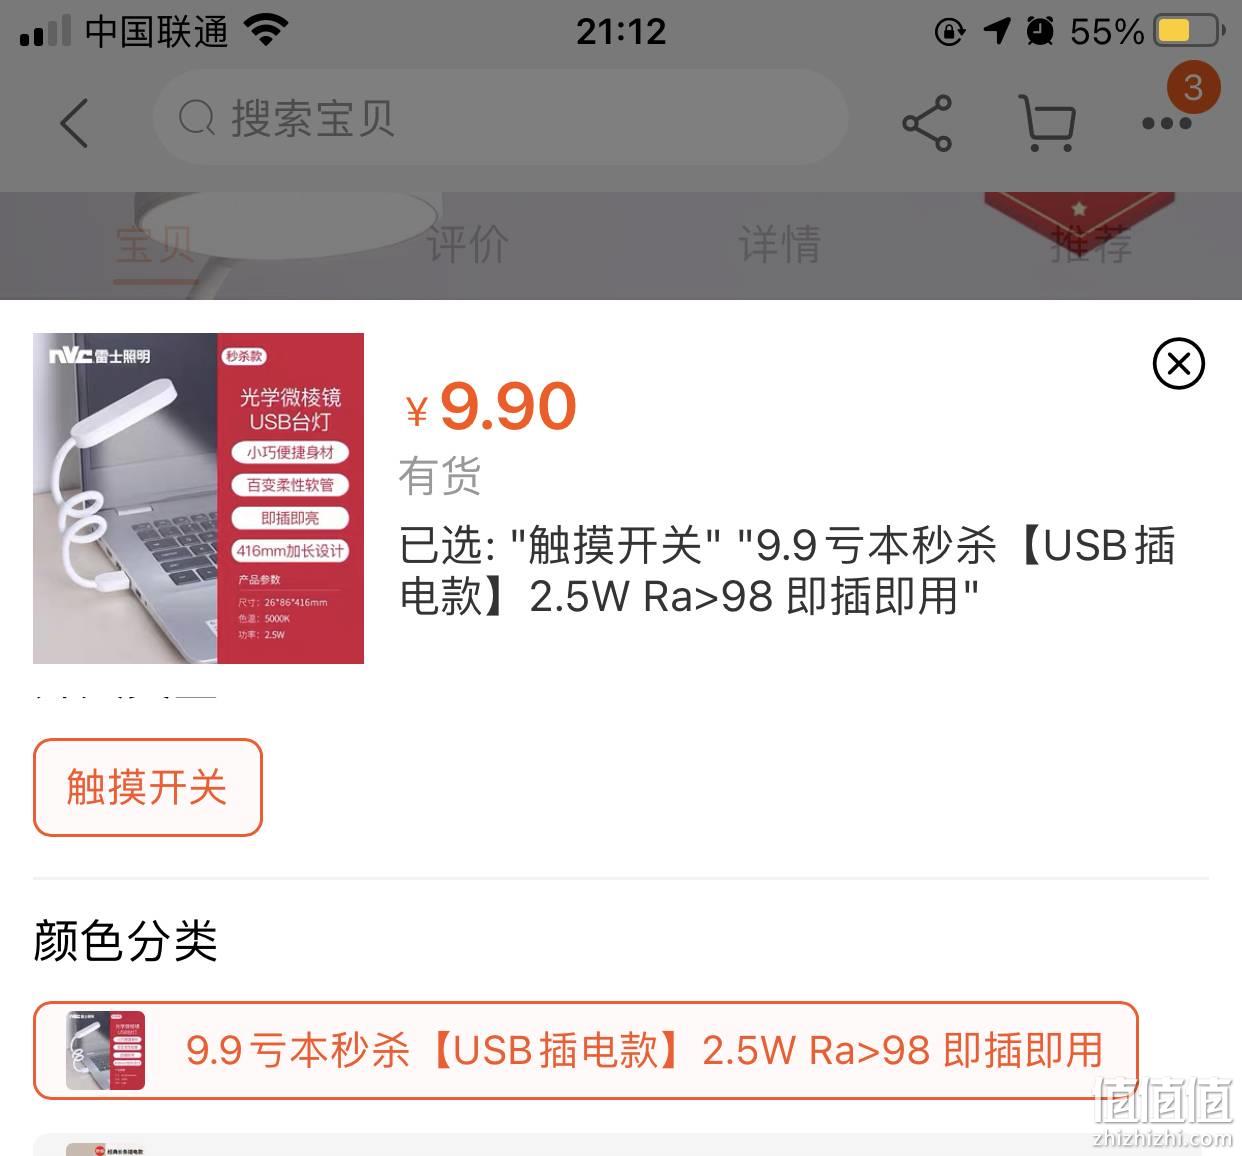Switch to the 评价 tab

click(x=467, y=245)
